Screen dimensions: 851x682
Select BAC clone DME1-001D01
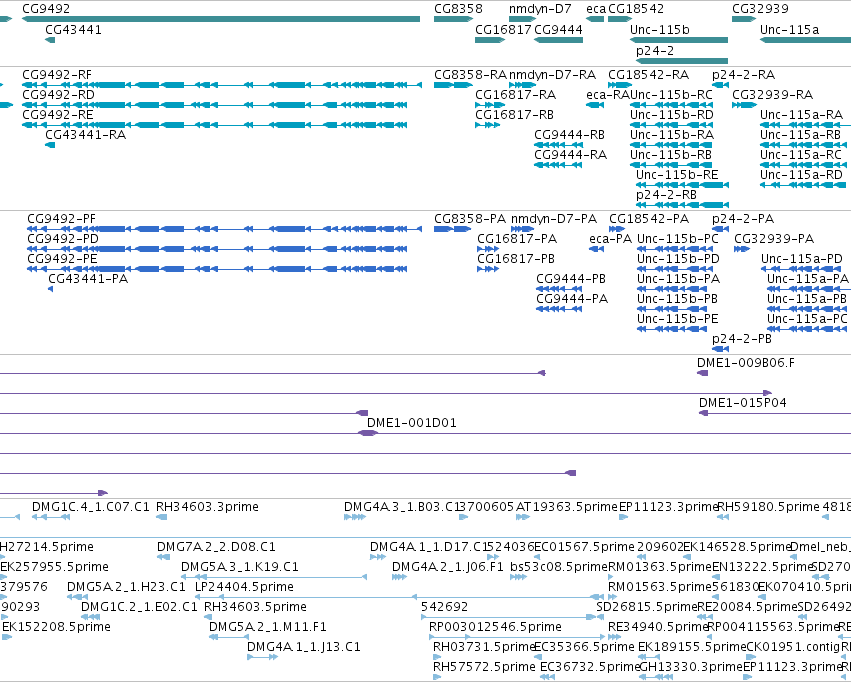(411, 423)
